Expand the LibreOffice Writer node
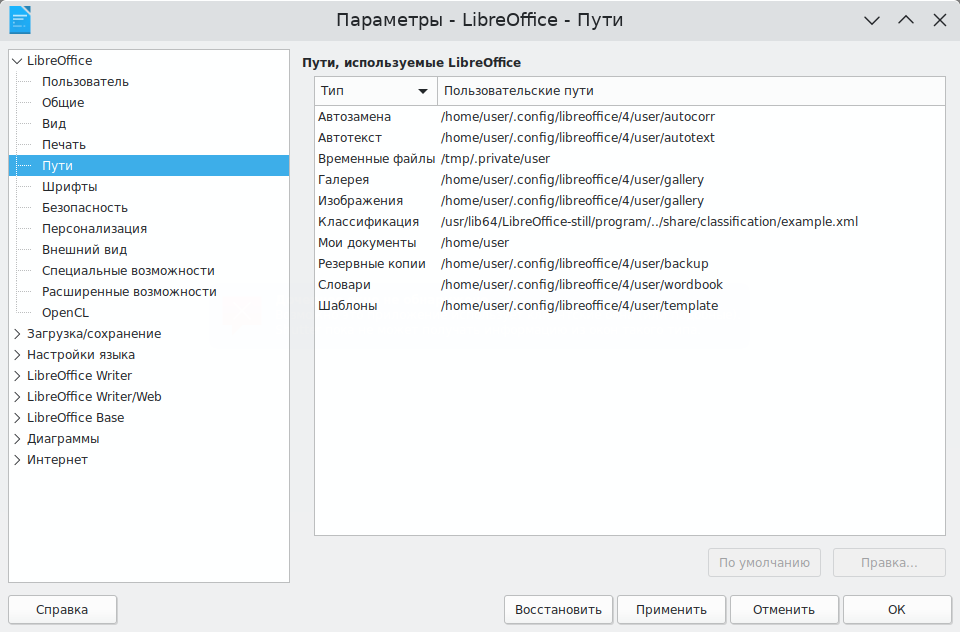The width and height of the screenshot is (960, 632). [17, 375]
